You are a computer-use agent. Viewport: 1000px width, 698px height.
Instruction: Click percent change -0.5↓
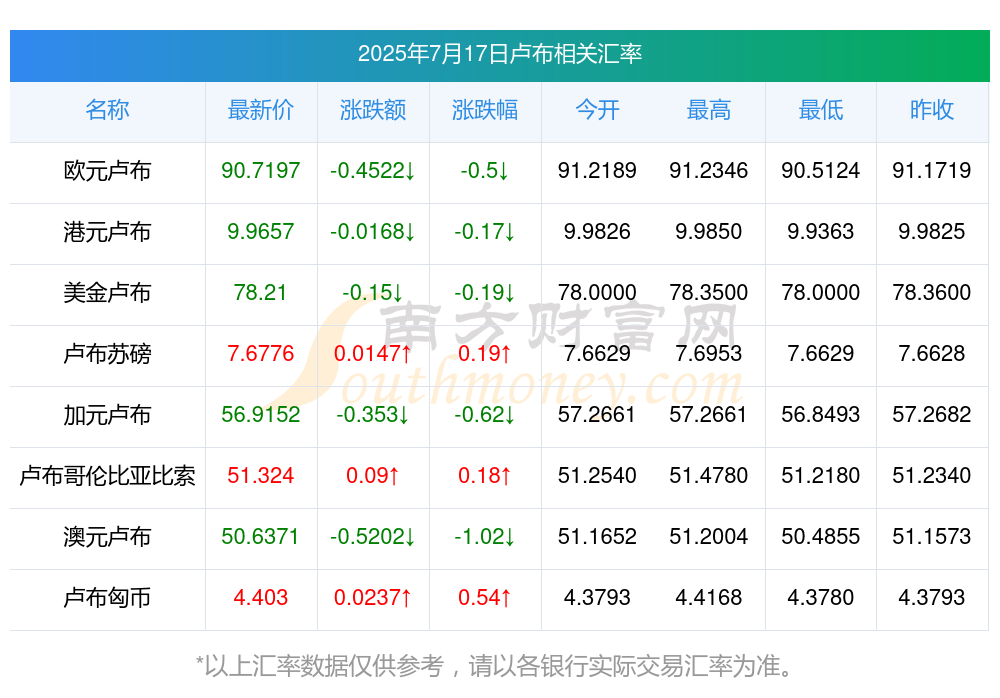(x=485, y=170)
